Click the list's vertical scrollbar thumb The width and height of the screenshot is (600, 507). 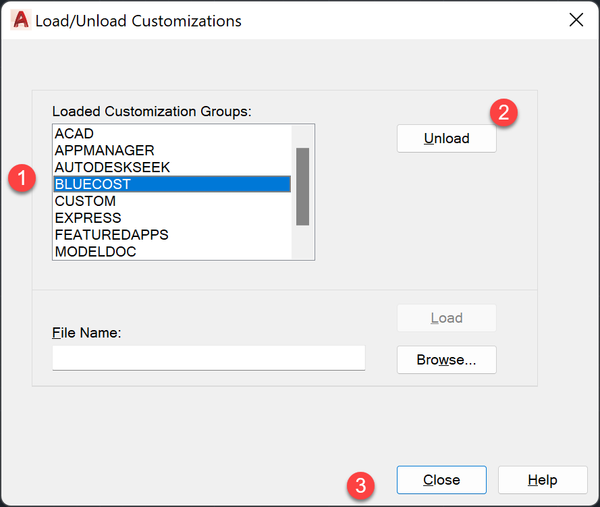302,186
